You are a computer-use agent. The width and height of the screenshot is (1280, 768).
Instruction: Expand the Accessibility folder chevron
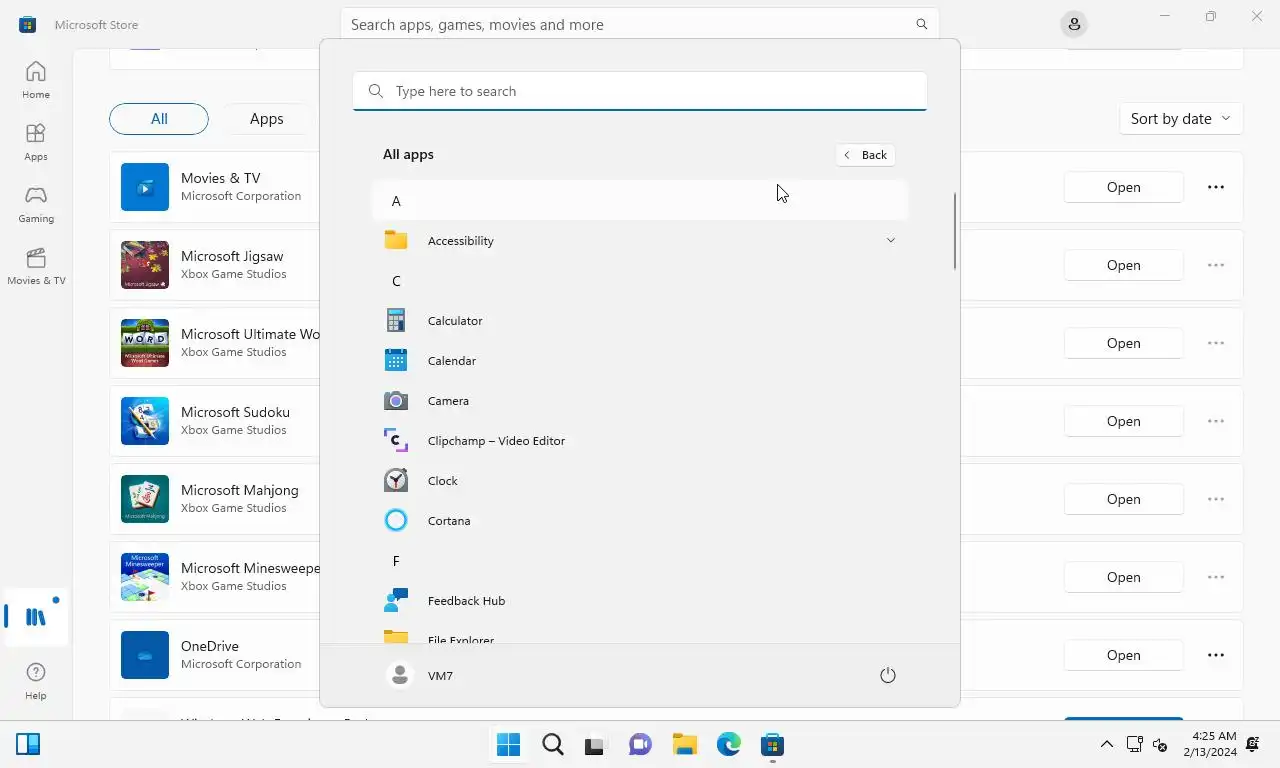pos(890,240)
